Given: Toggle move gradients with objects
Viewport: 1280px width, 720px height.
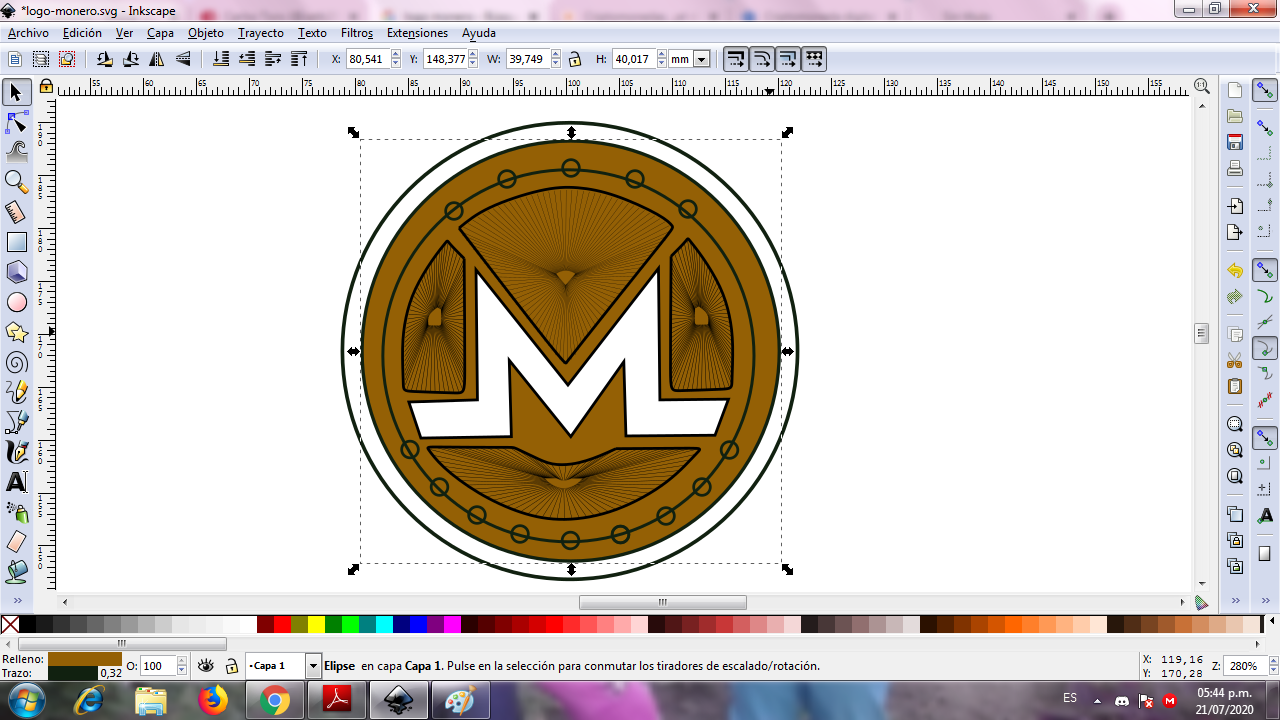Looking at the screenshot, I should point(788,59).
